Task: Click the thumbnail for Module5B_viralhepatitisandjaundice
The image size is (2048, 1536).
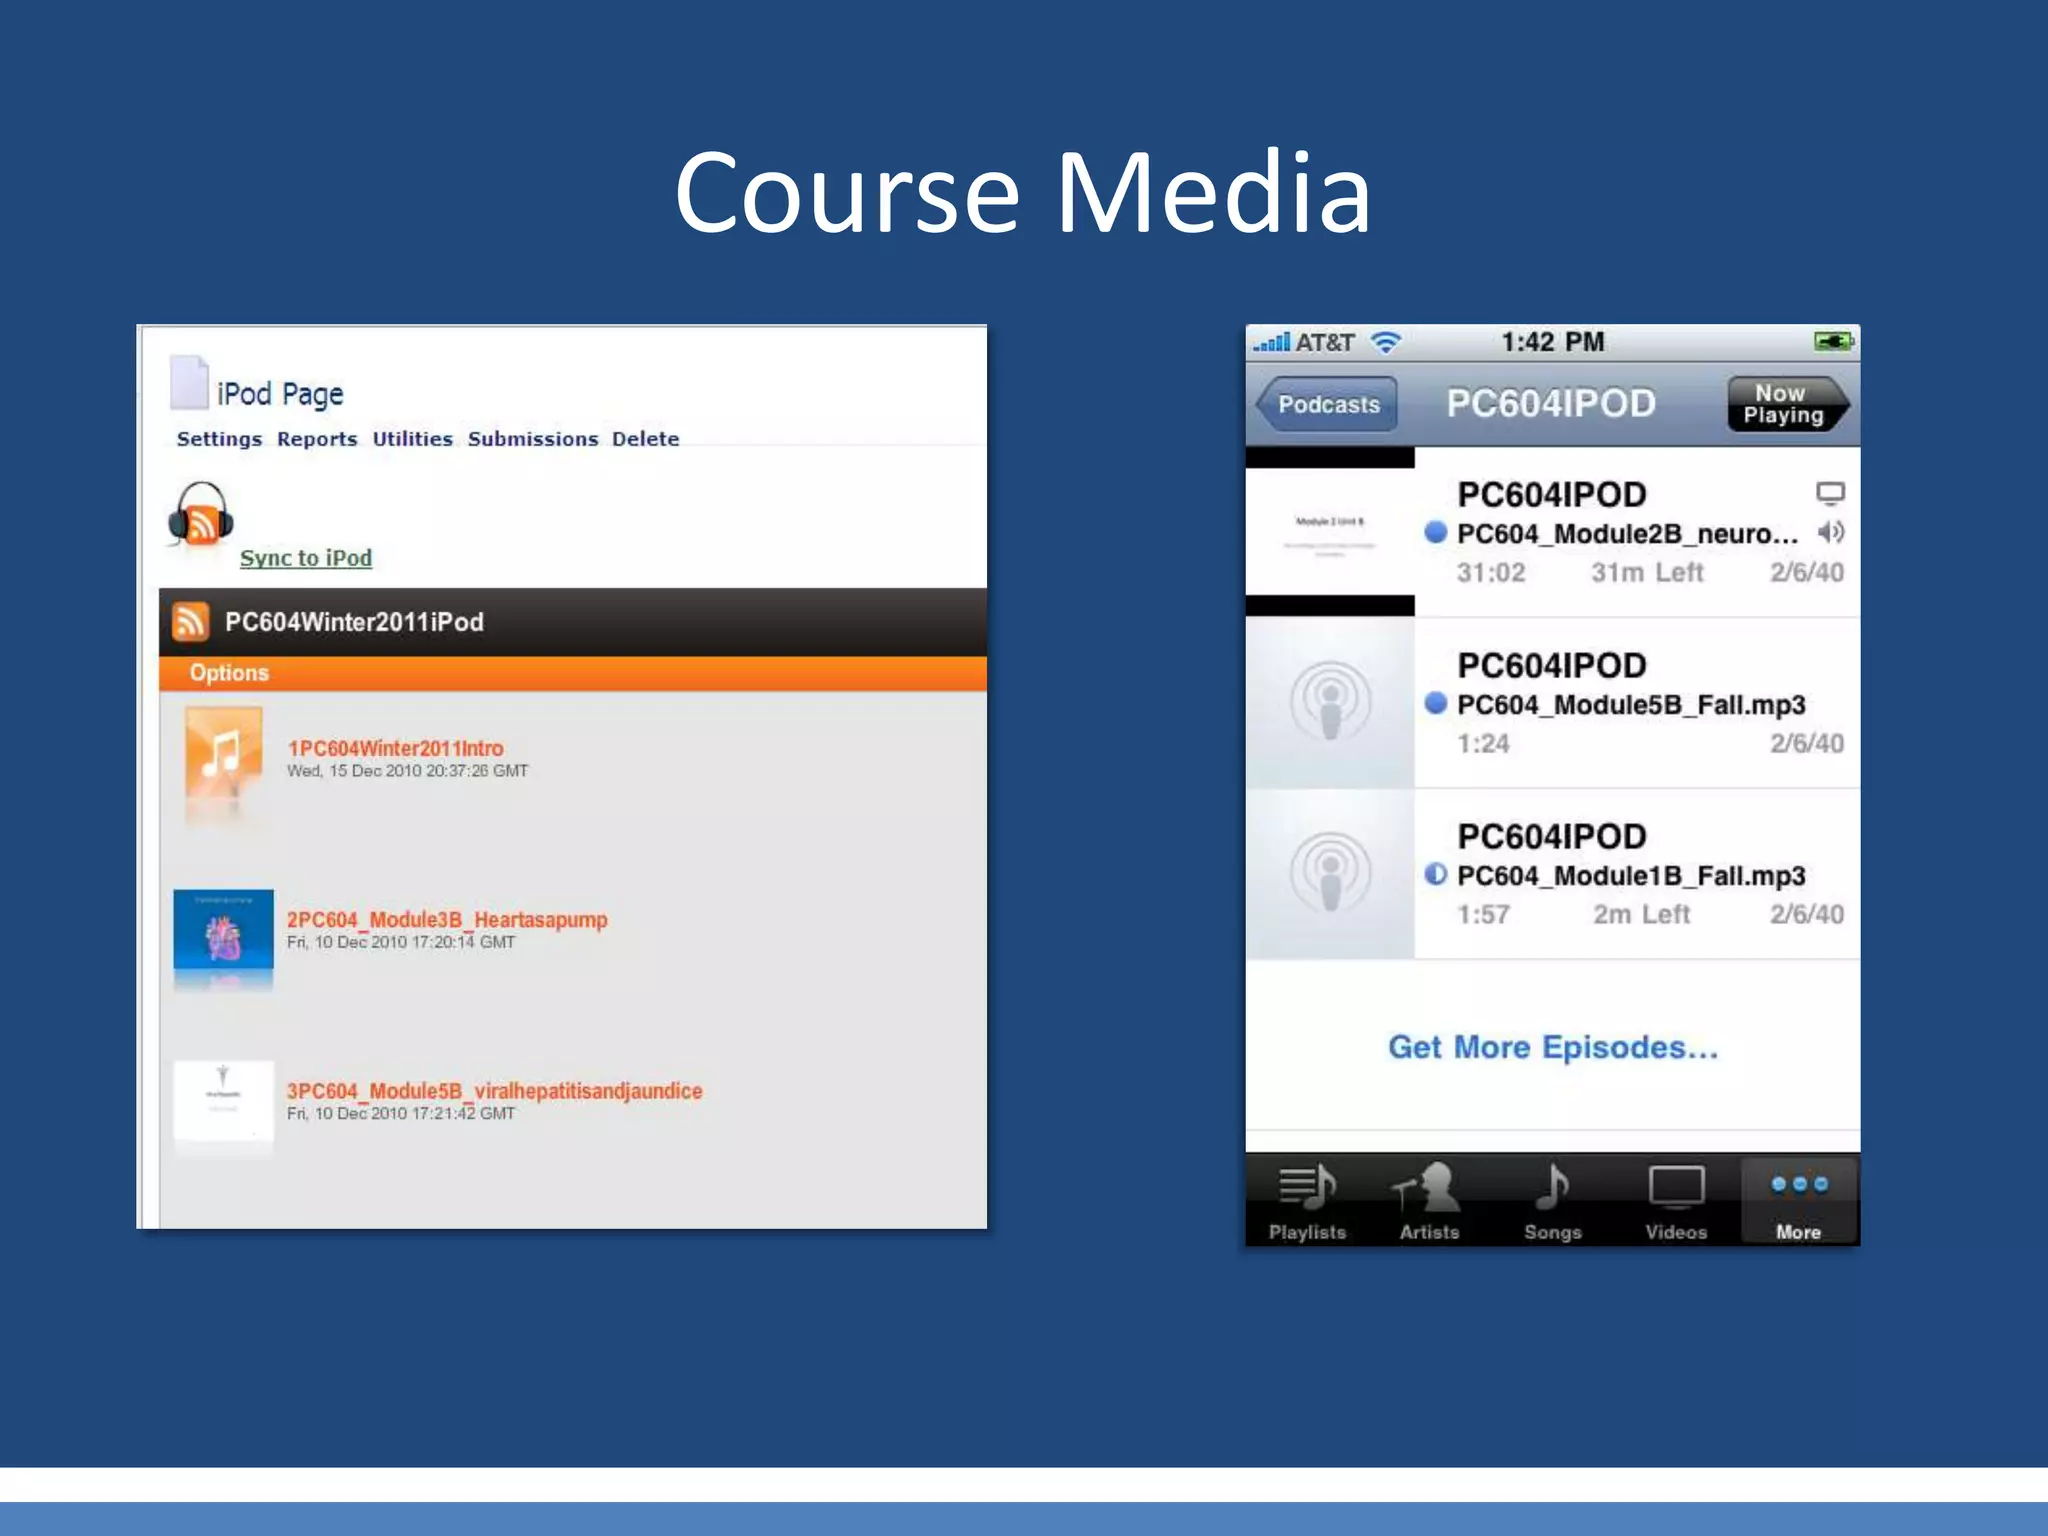Action: click(223, 1101)
